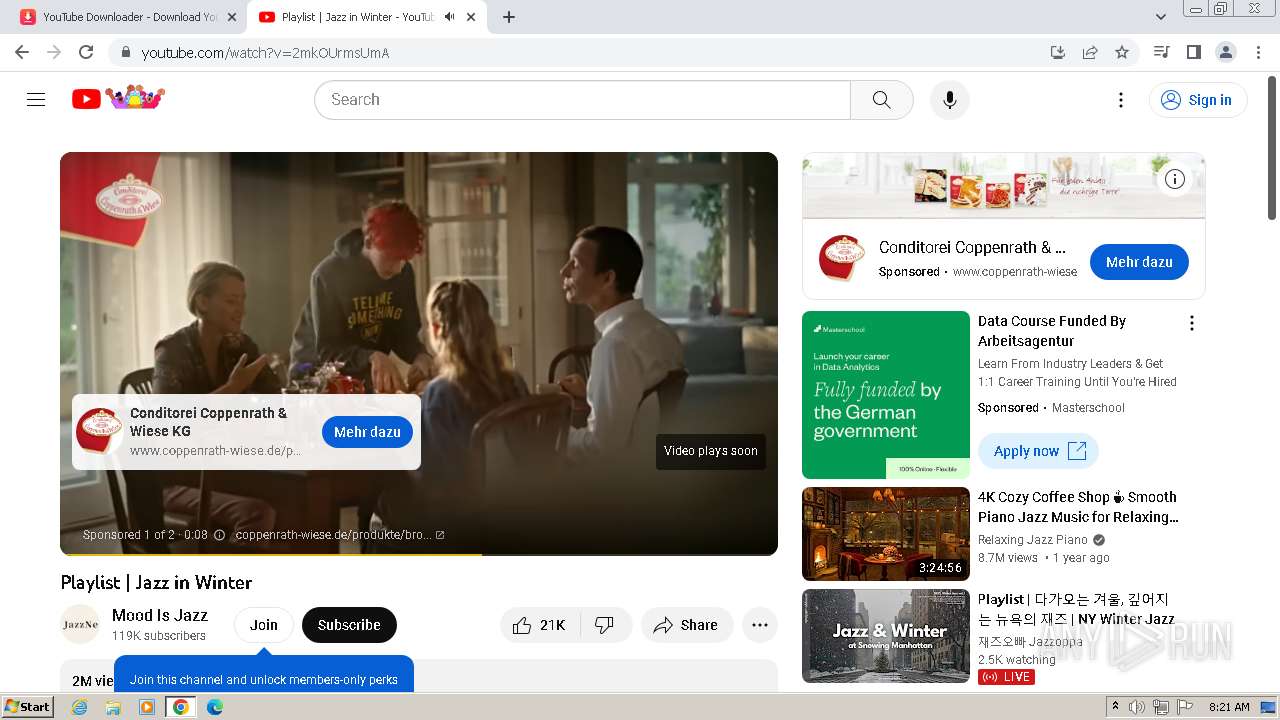Click the search magnifier button
The image size is (1280, 720).
(881, 99)
